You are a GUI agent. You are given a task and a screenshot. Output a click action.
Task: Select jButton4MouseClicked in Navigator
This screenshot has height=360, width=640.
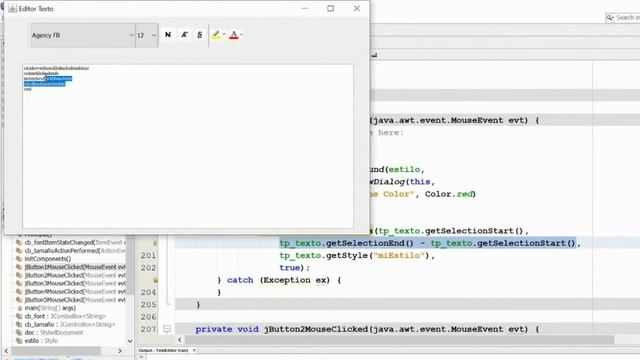(75, 291)
